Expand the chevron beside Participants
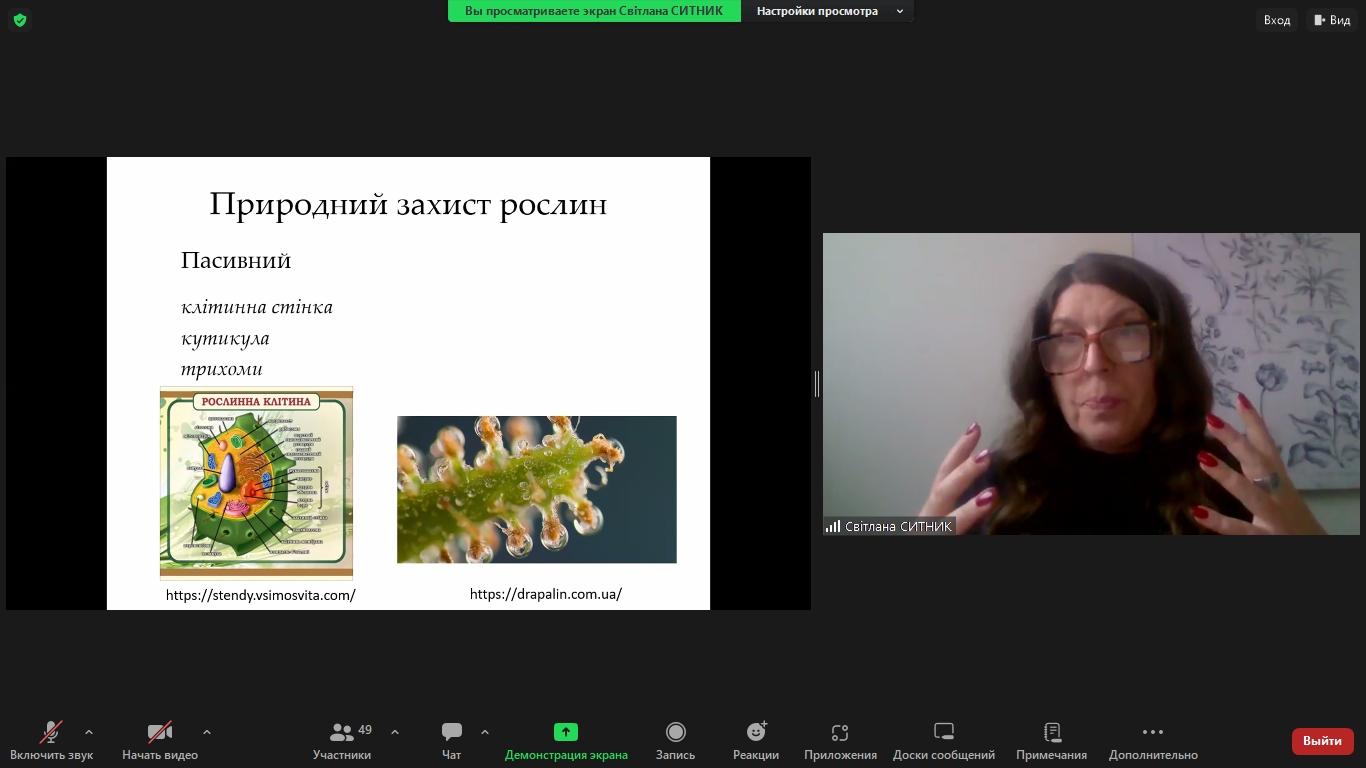The width and height of the screenshot is (1366, 768). (x=395, y=732)
